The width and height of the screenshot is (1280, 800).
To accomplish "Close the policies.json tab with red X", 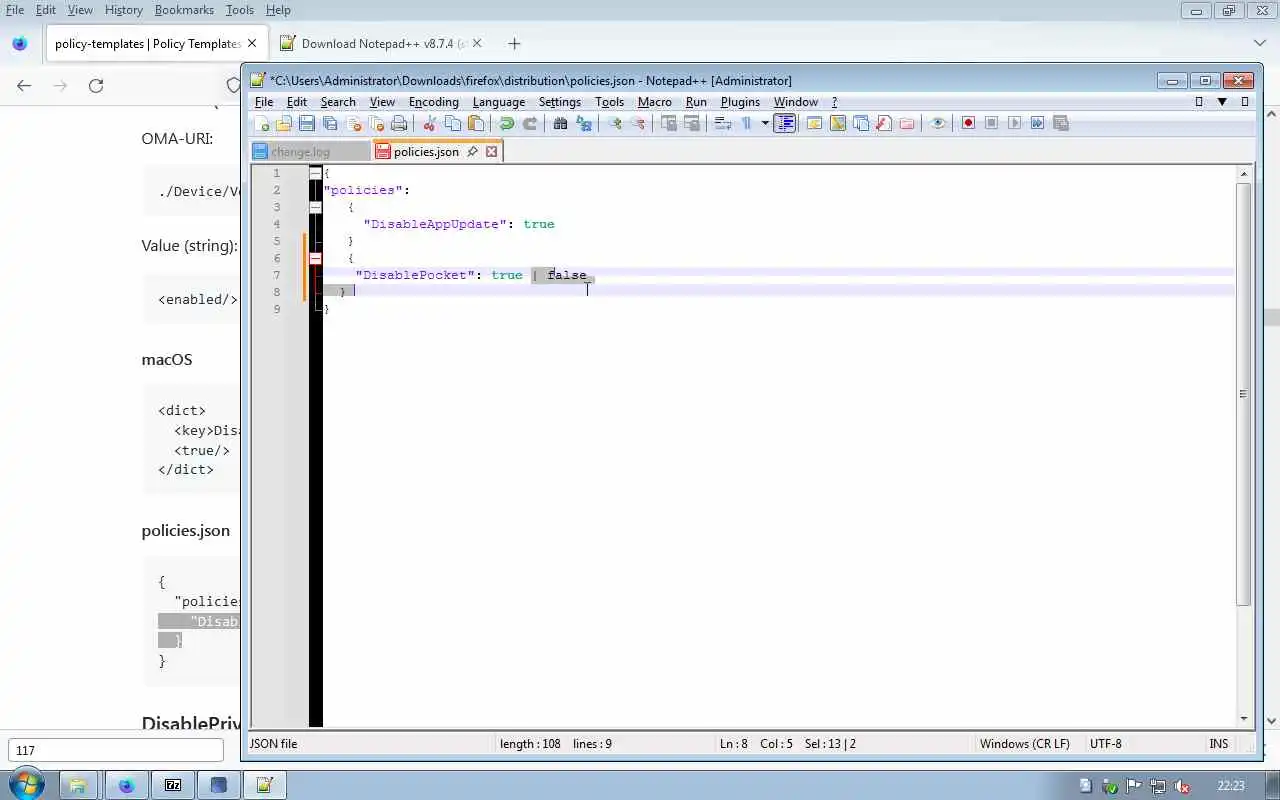I will (x=491, y=152).
